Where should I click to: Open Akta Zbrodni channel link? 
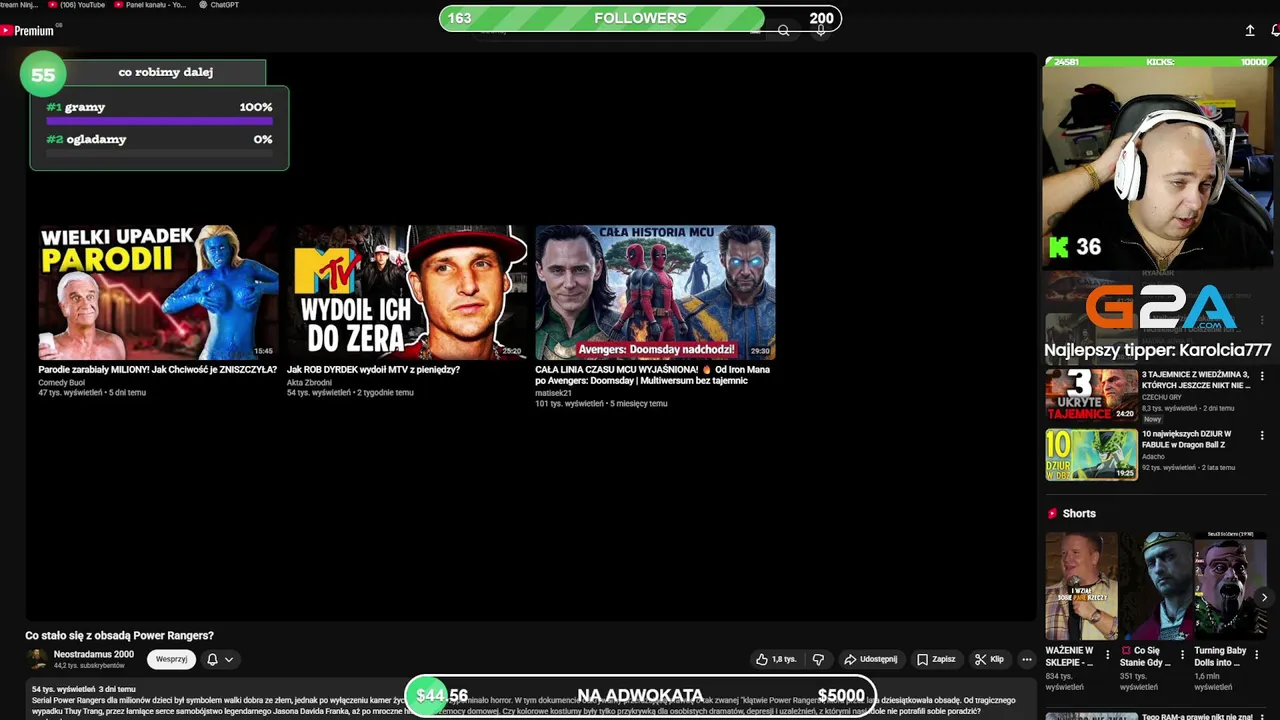[309, 383]
